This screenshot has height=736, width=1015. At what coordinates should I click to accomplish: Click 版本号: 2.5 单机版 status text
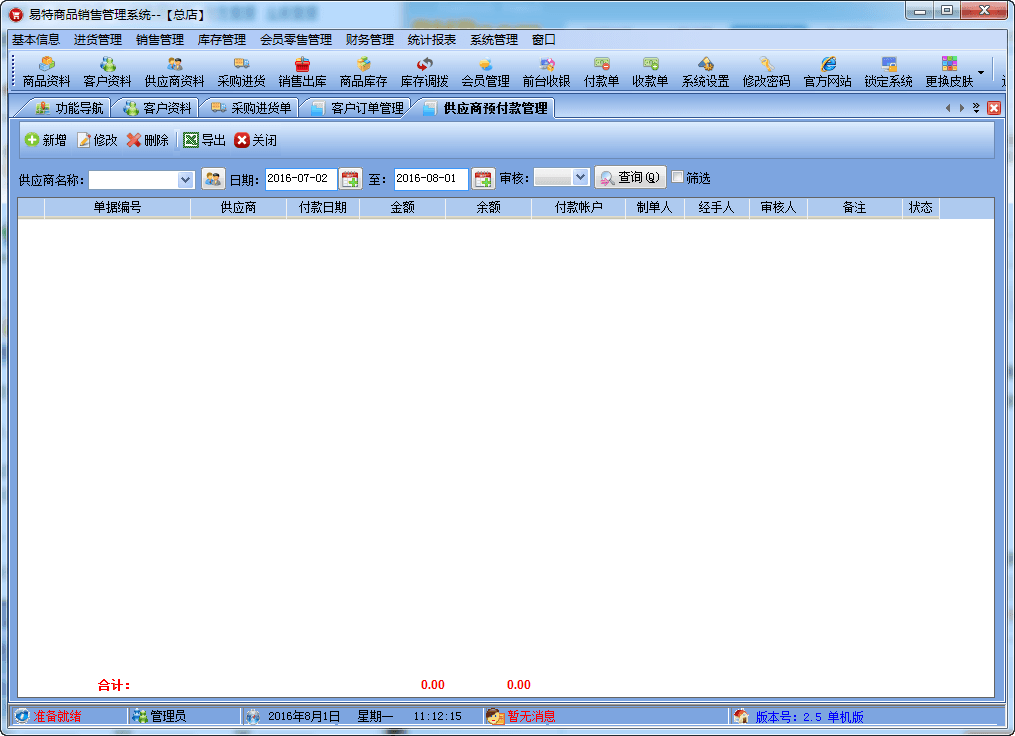tap(809, 717)
